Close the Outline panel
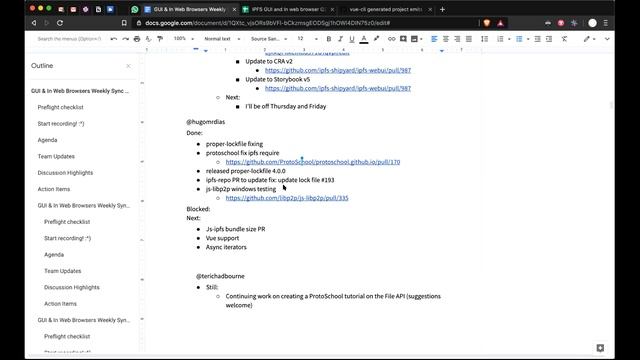 click(129, 66)
